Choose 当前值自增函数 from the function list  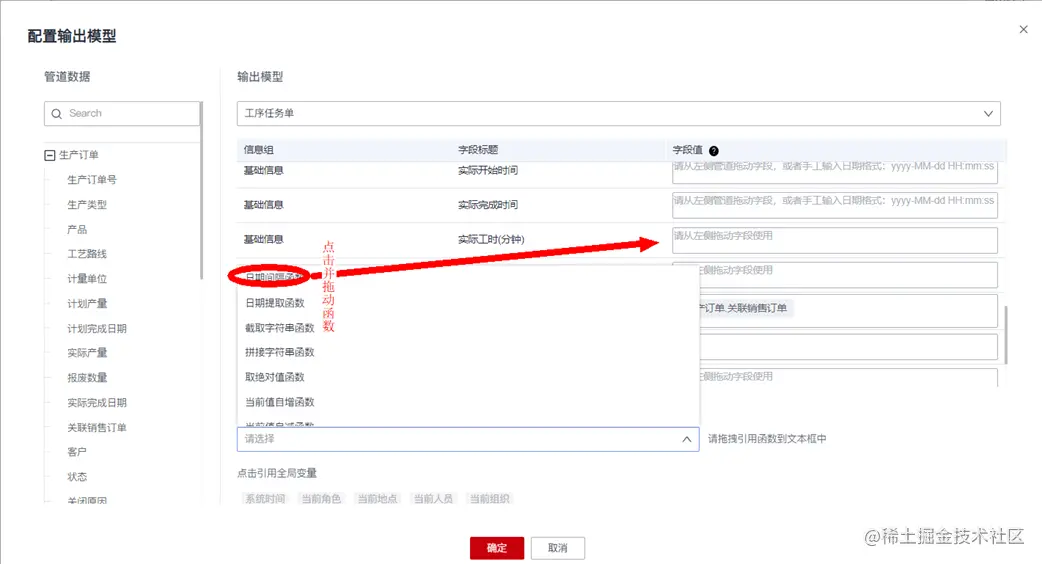[x=280, y=402]
